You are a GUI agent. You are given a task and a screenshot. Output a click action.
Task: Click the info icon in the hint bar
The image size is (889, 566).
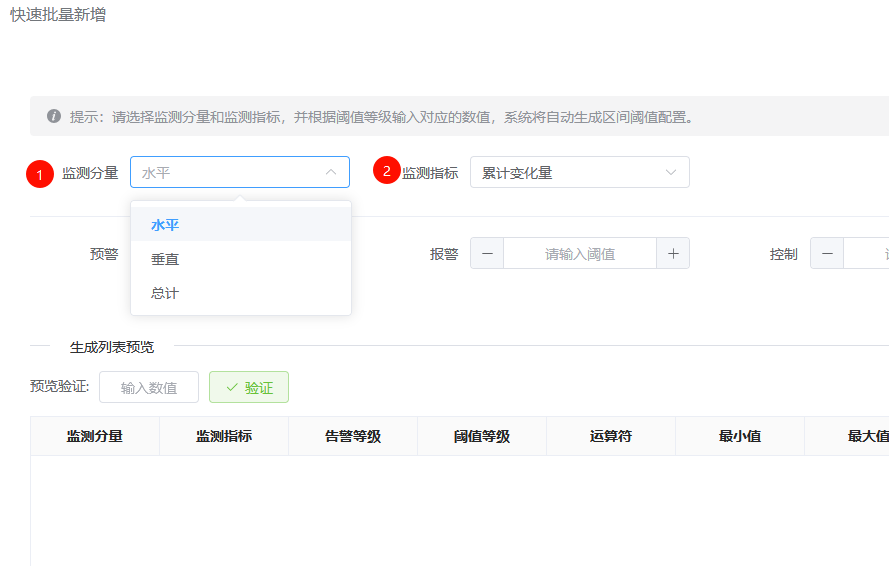[x=54, y=117]
